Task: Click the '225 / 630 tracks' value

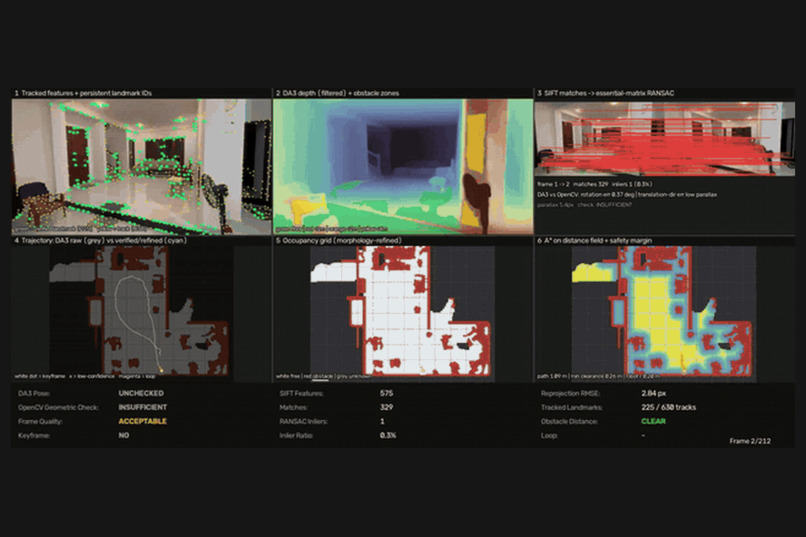Action: click(x=668, y=407)
